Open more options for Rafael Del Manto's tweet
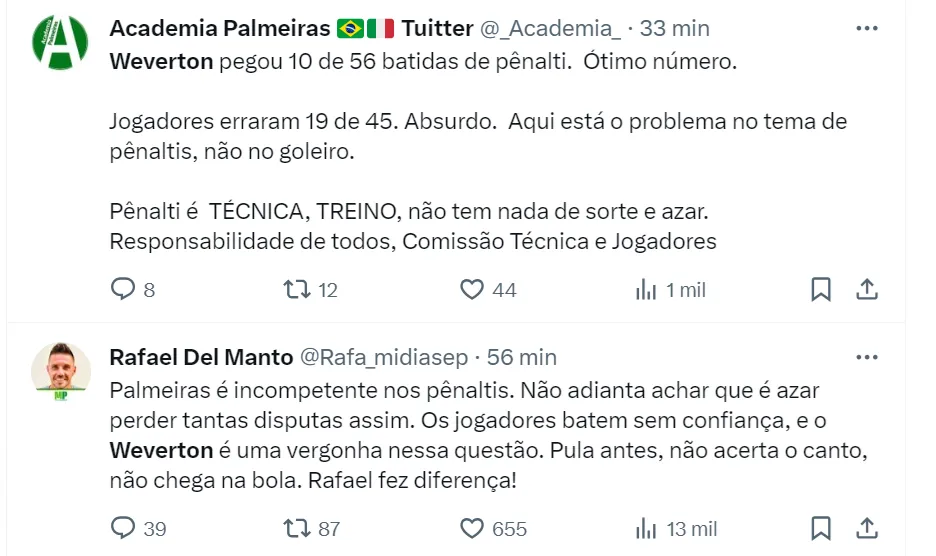 pyautogui.click(x=866, y=357)
